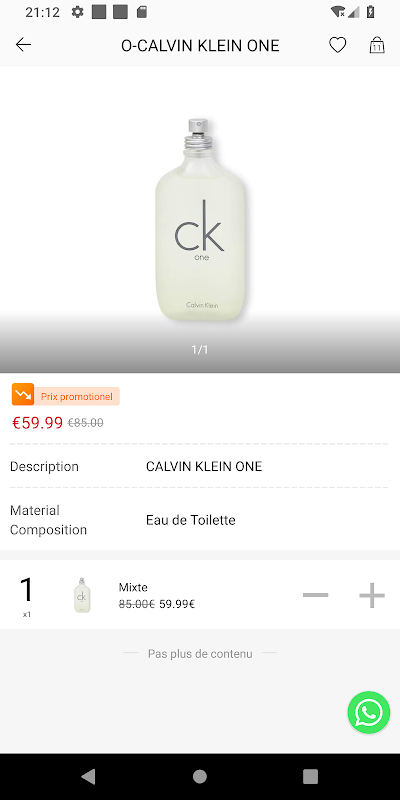Screen dimensions: 400x800
Task: Tap the CK One bottle product image
Action: click(x=200, y=219)
